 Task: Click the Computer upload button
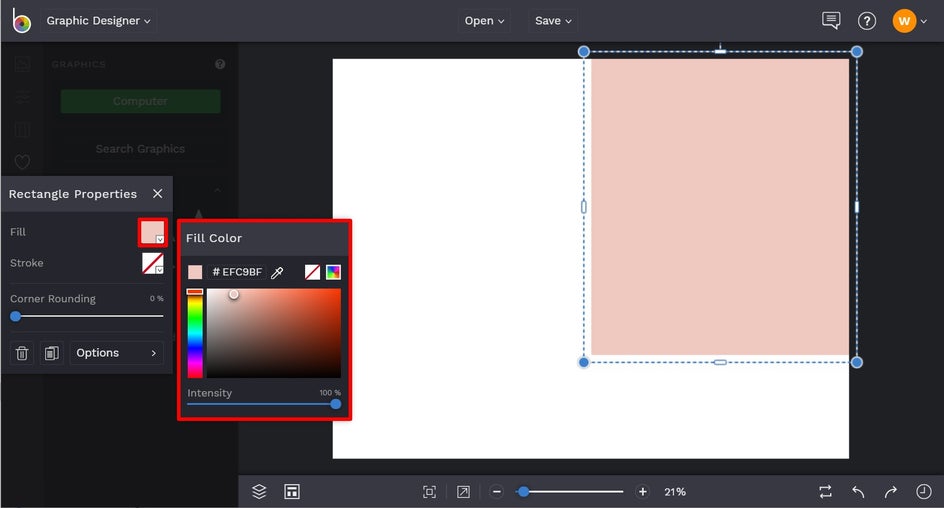click(140, 101)
